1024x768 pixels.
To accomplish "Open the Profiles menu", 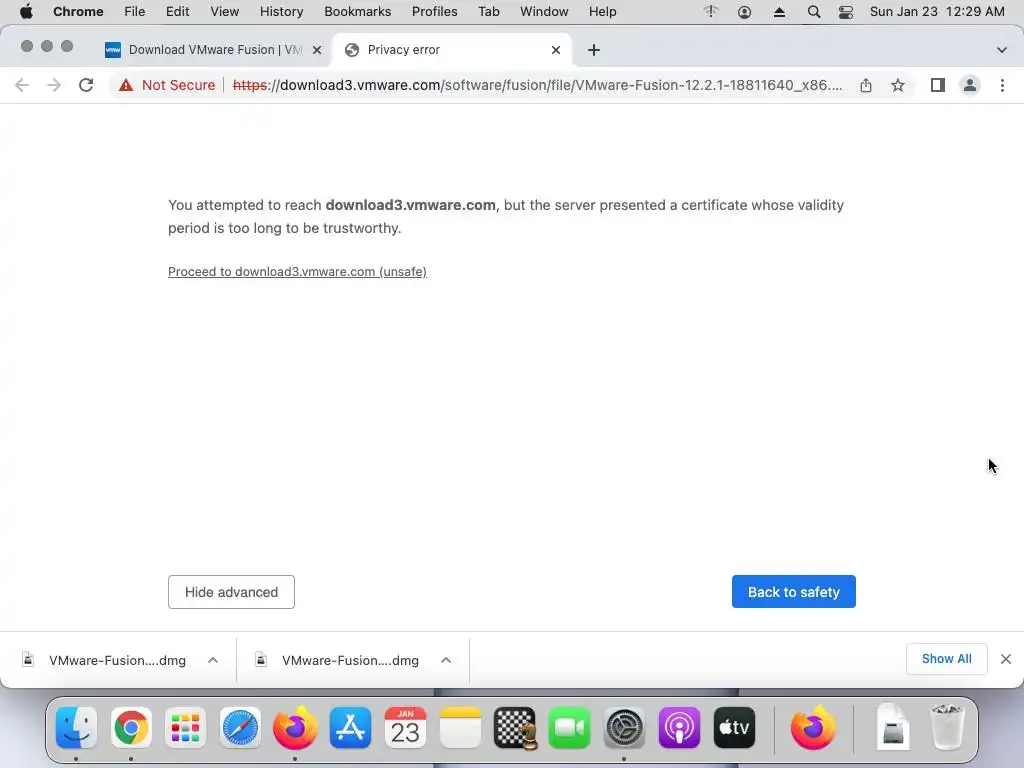I will (x=434, y=12).
